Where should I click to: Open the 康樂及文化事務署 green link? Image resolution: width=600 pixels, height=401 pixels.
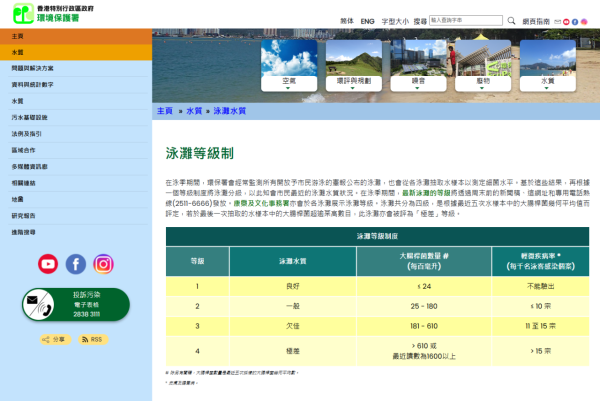(x=261, y=203)
